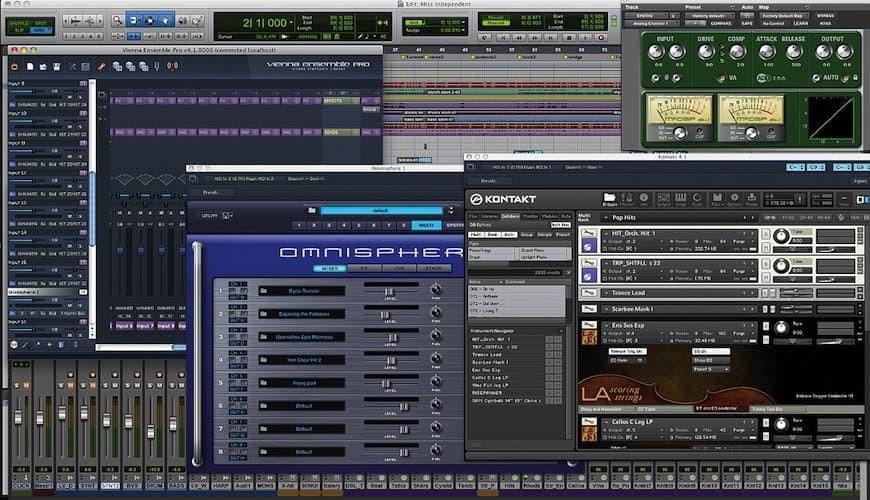
Task: Adjust level slider of Omnisphere part 1
Action: click(390, 292)
